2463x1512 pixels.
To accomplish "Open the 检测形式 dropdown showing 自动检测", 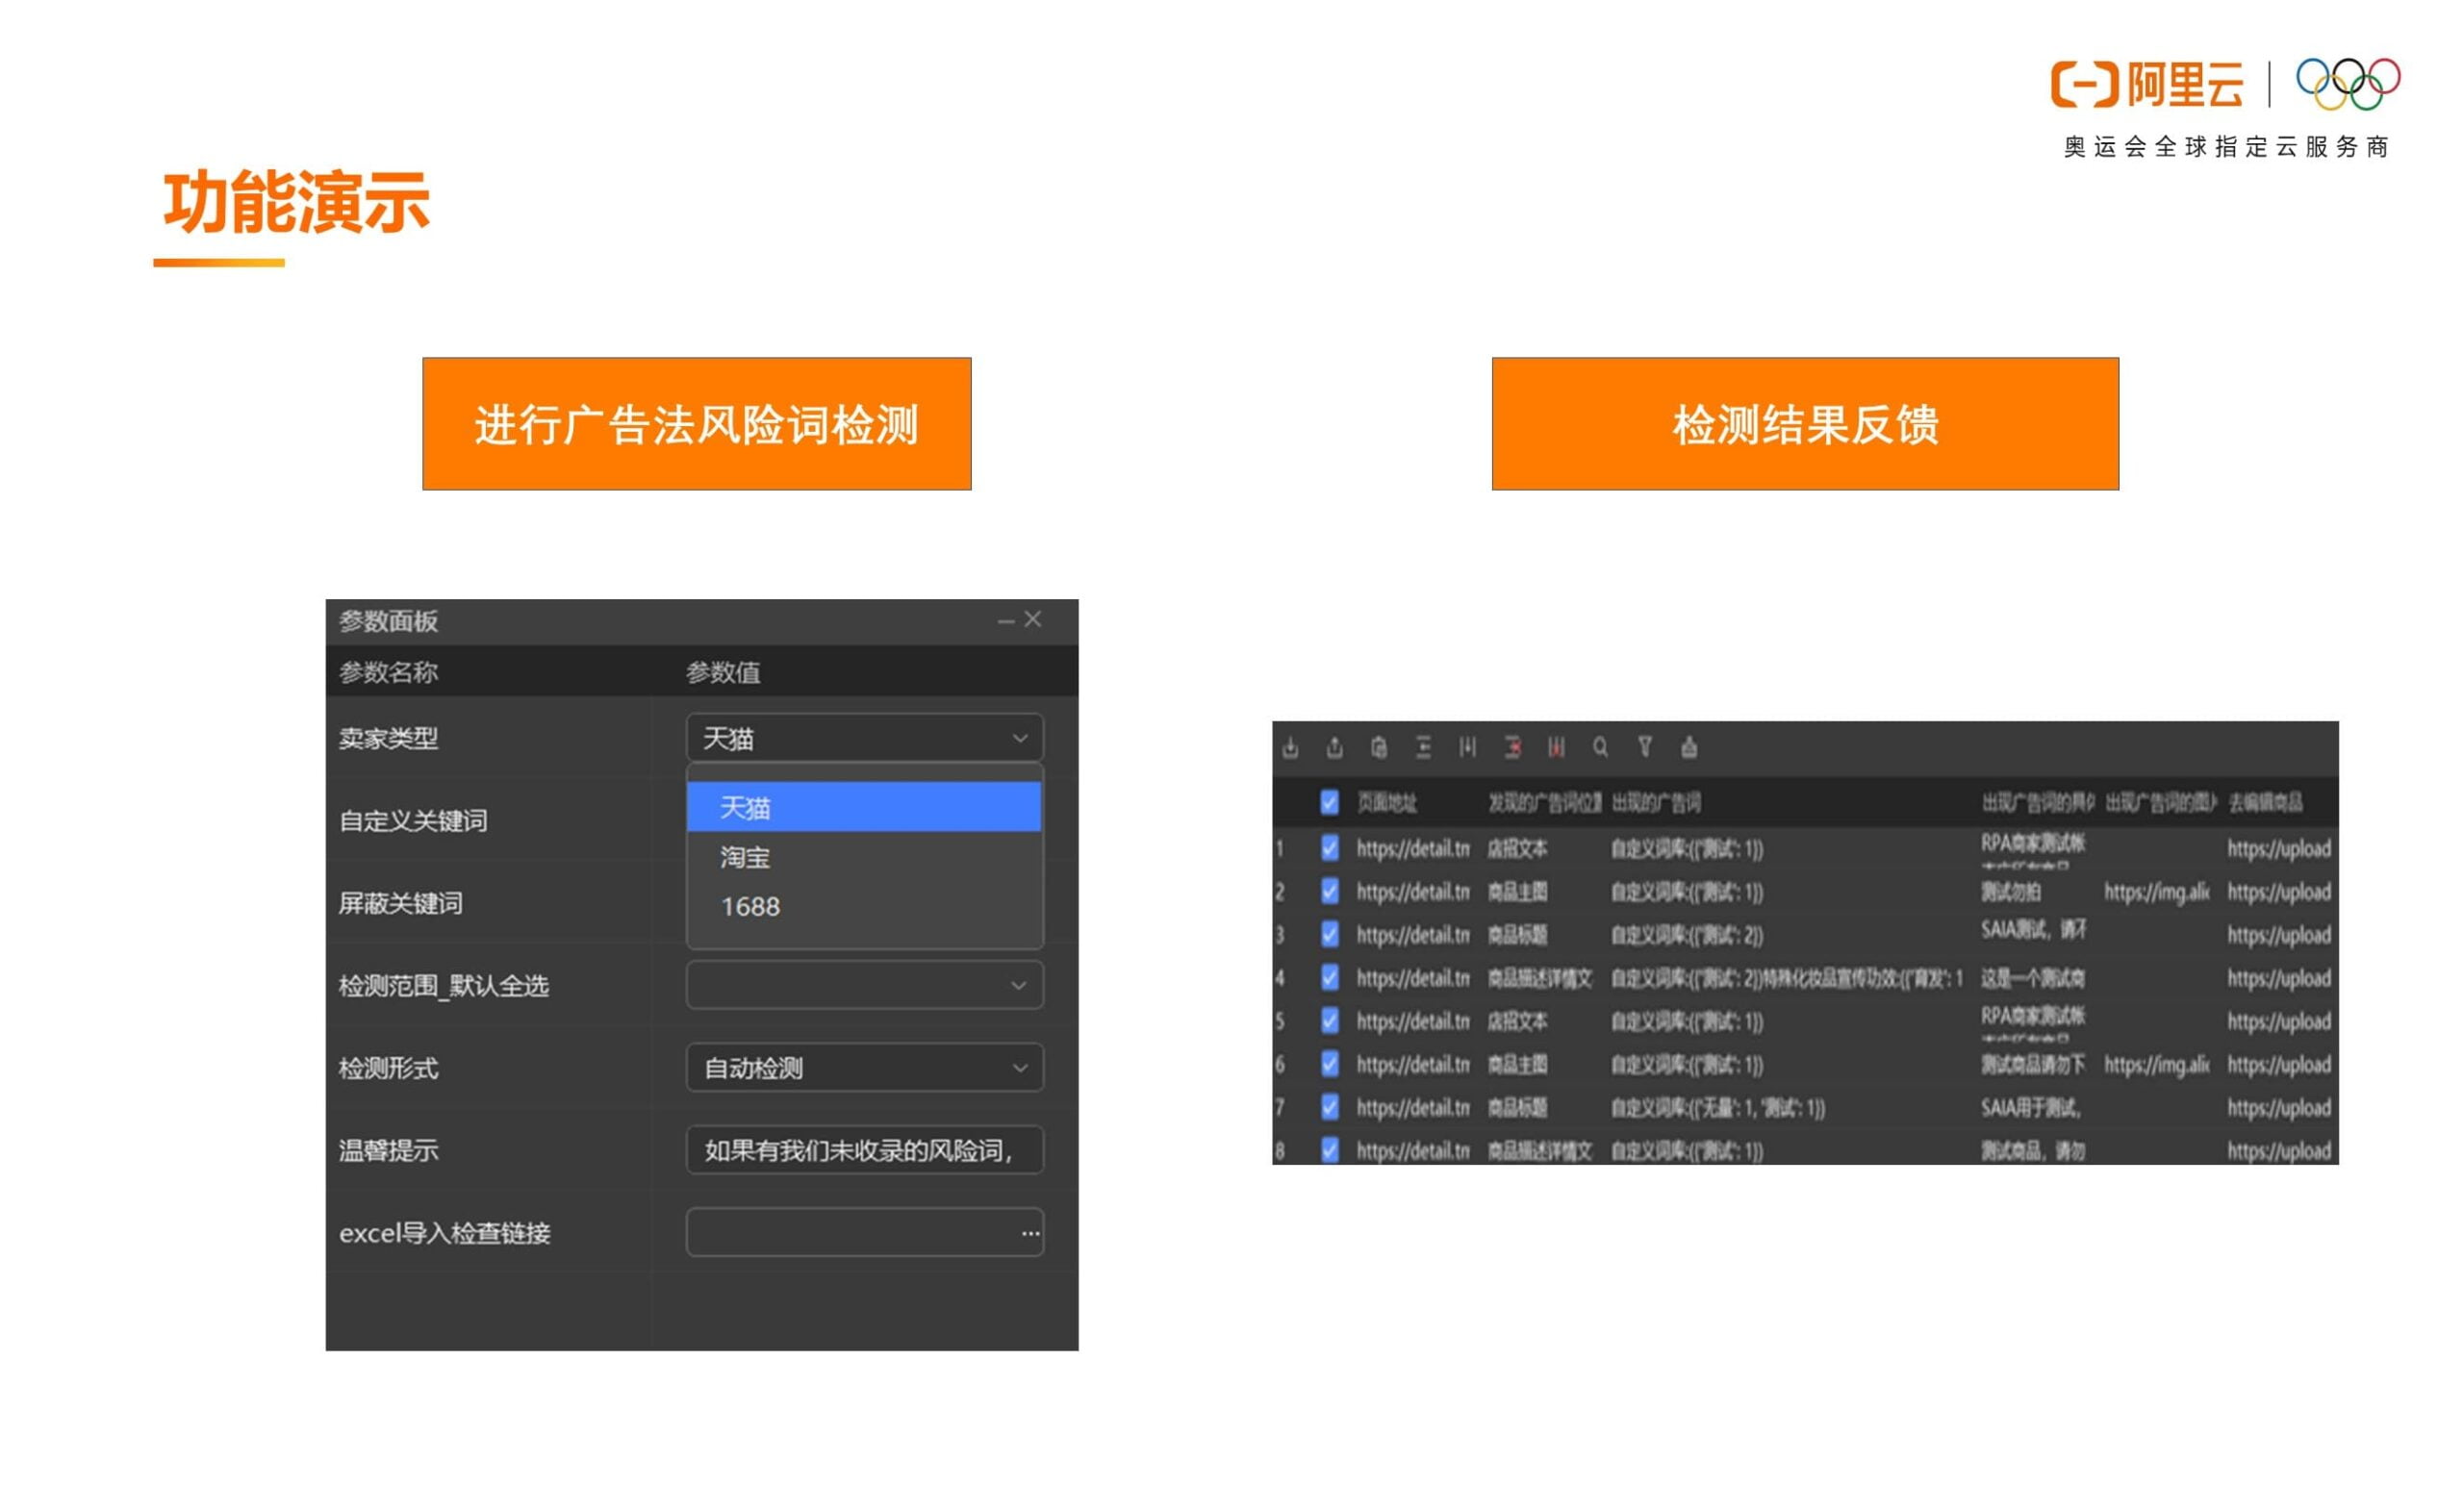I will pos(864,1068).
